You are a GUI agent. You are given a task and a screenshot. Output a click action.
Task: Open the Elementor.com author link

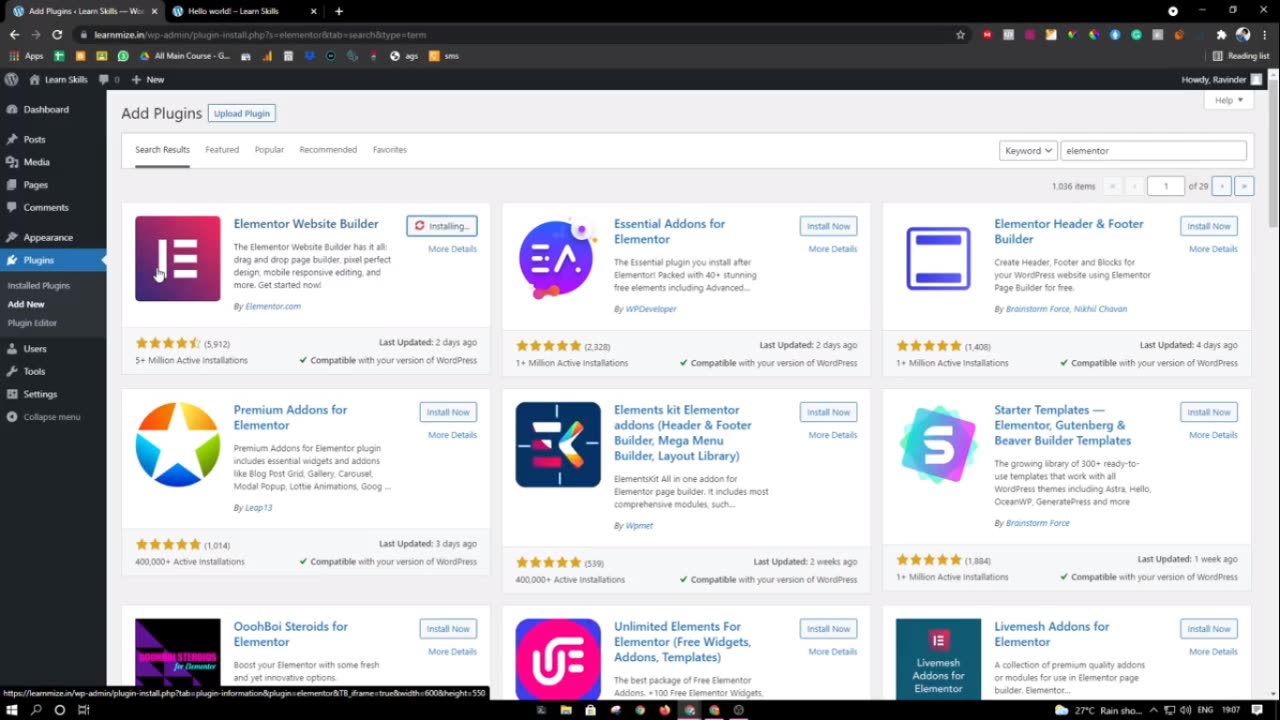click(273, 306)
